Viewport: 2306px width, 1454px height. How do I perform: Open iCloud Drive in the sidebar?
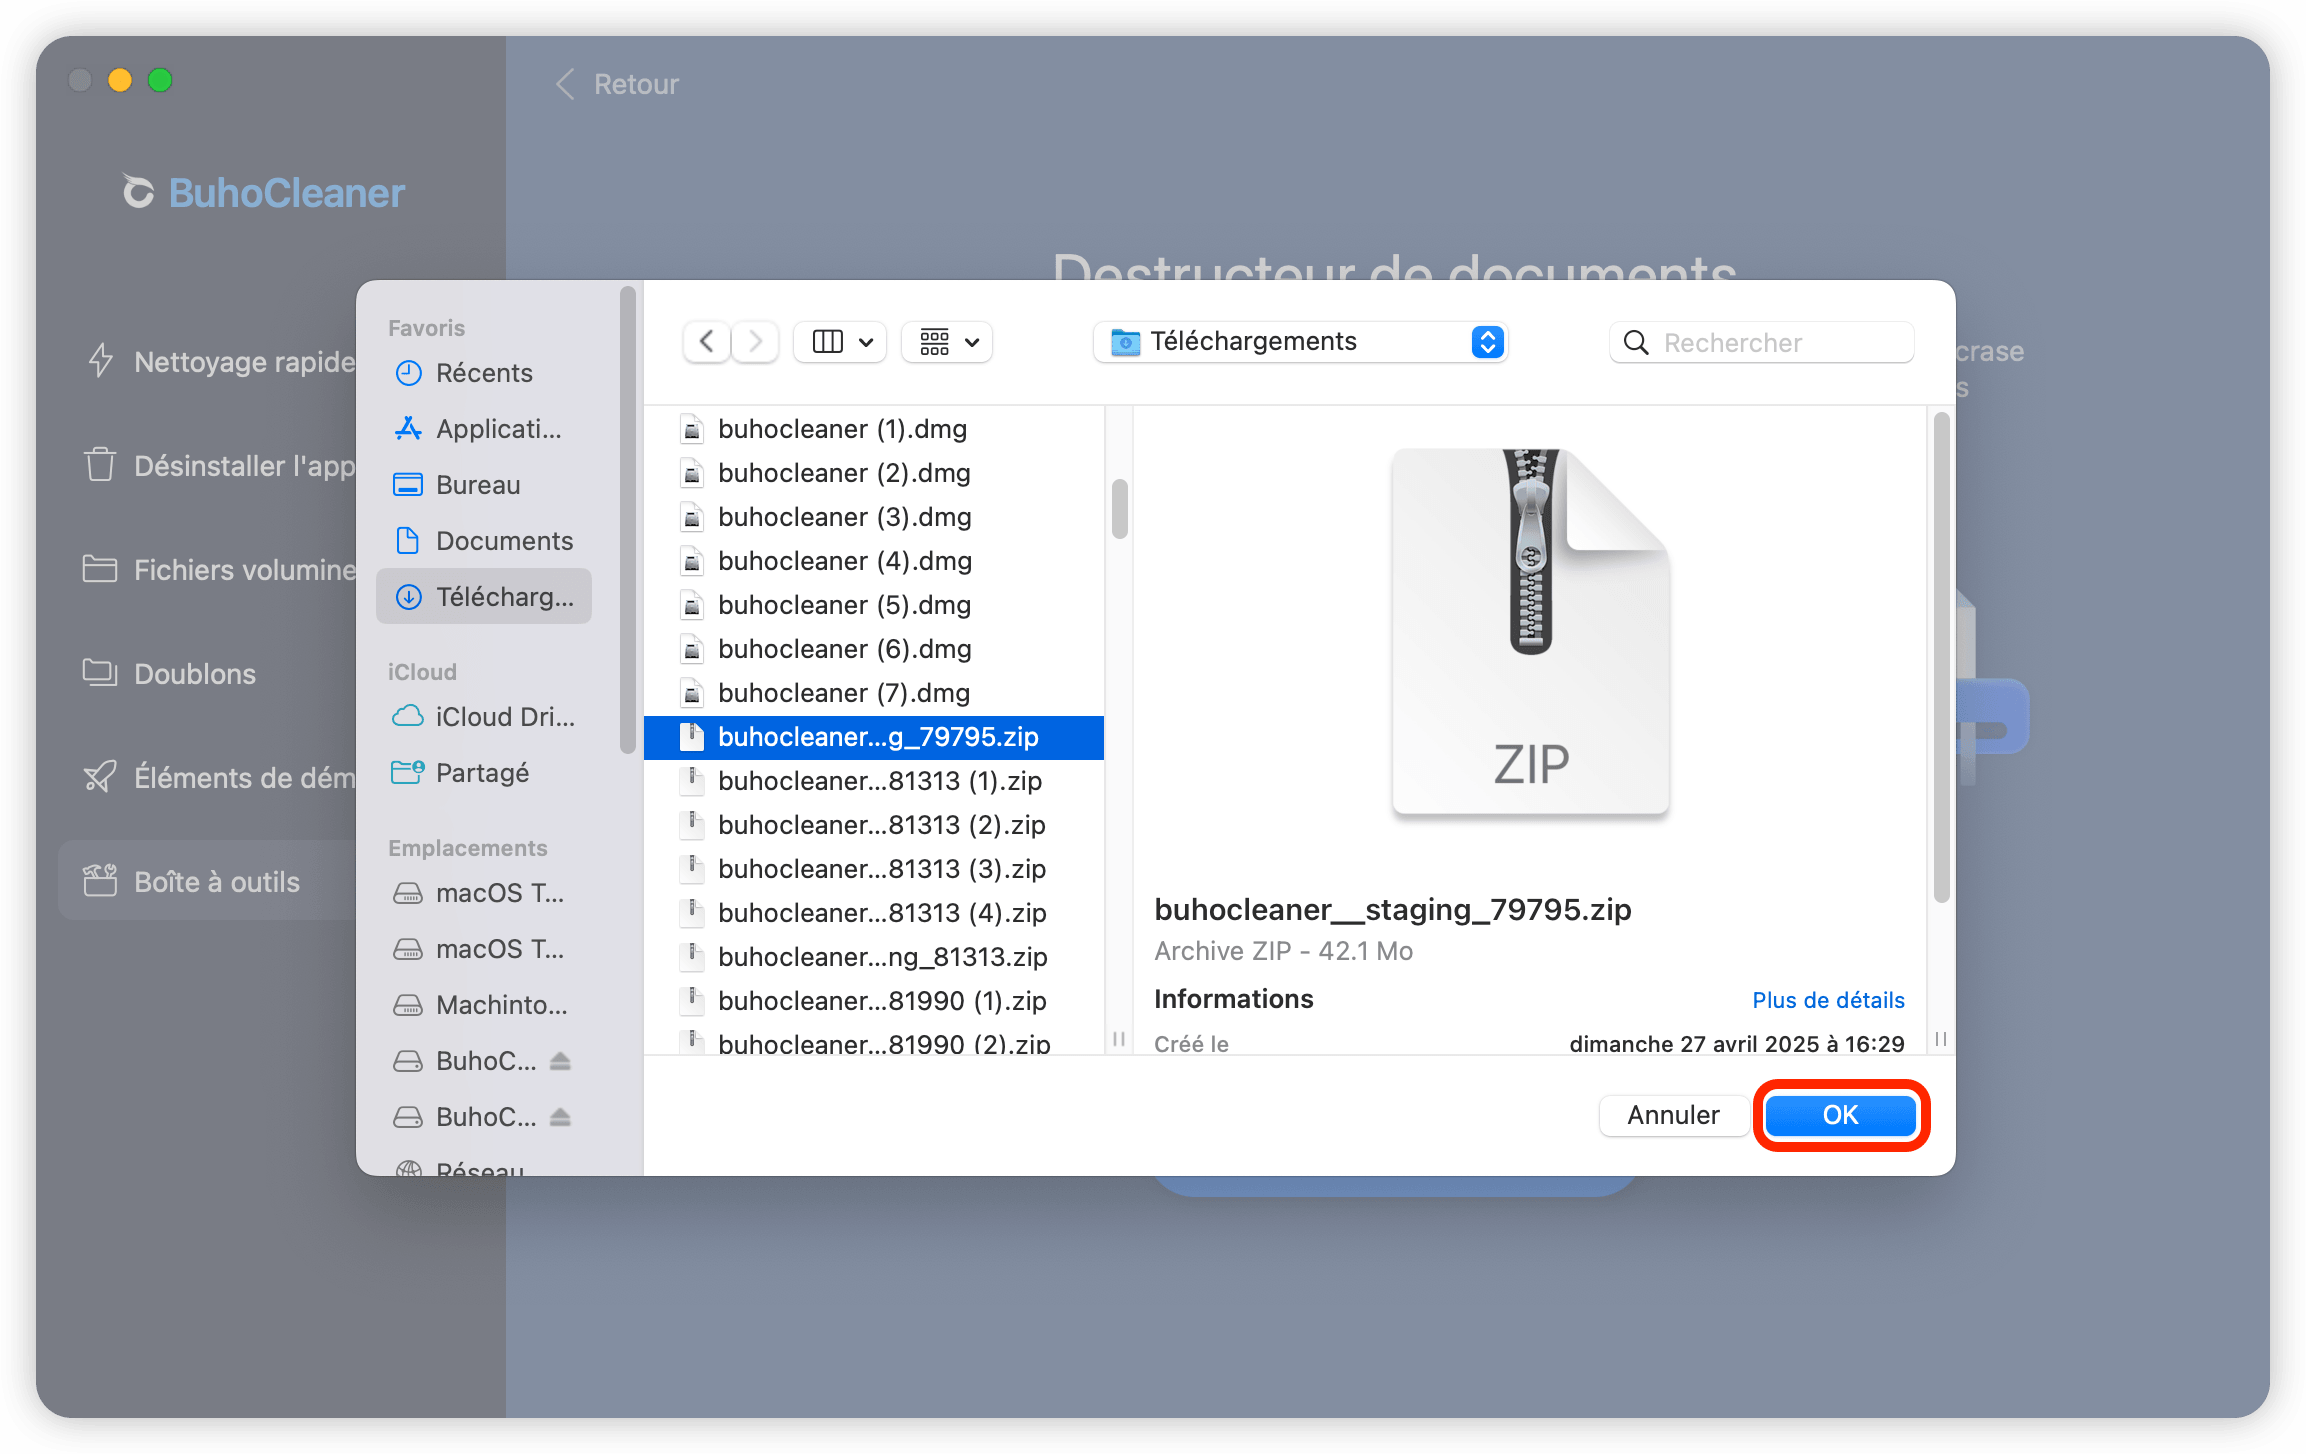484,717
